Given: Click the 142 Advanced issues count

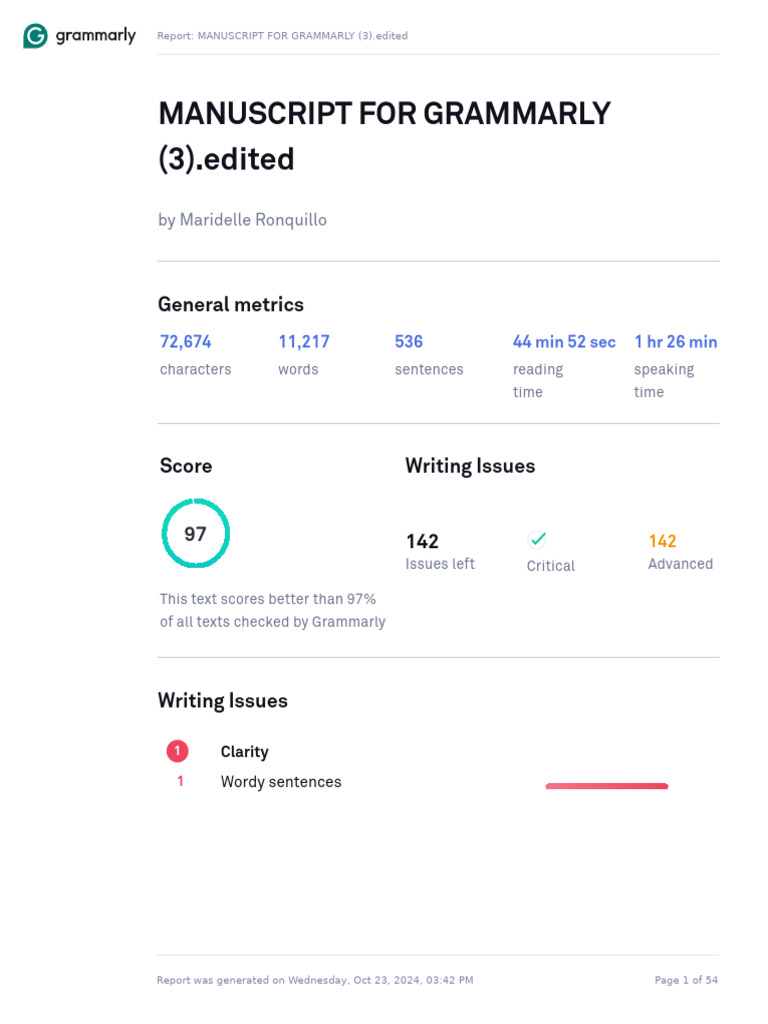Looking at the screenshot, I should pos(662,541).
